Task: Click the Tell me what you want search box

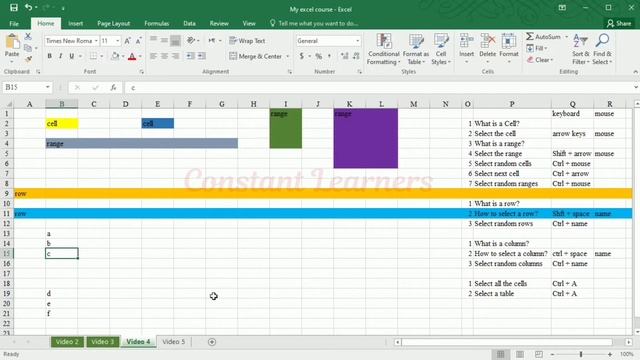Action: point(314,23)
